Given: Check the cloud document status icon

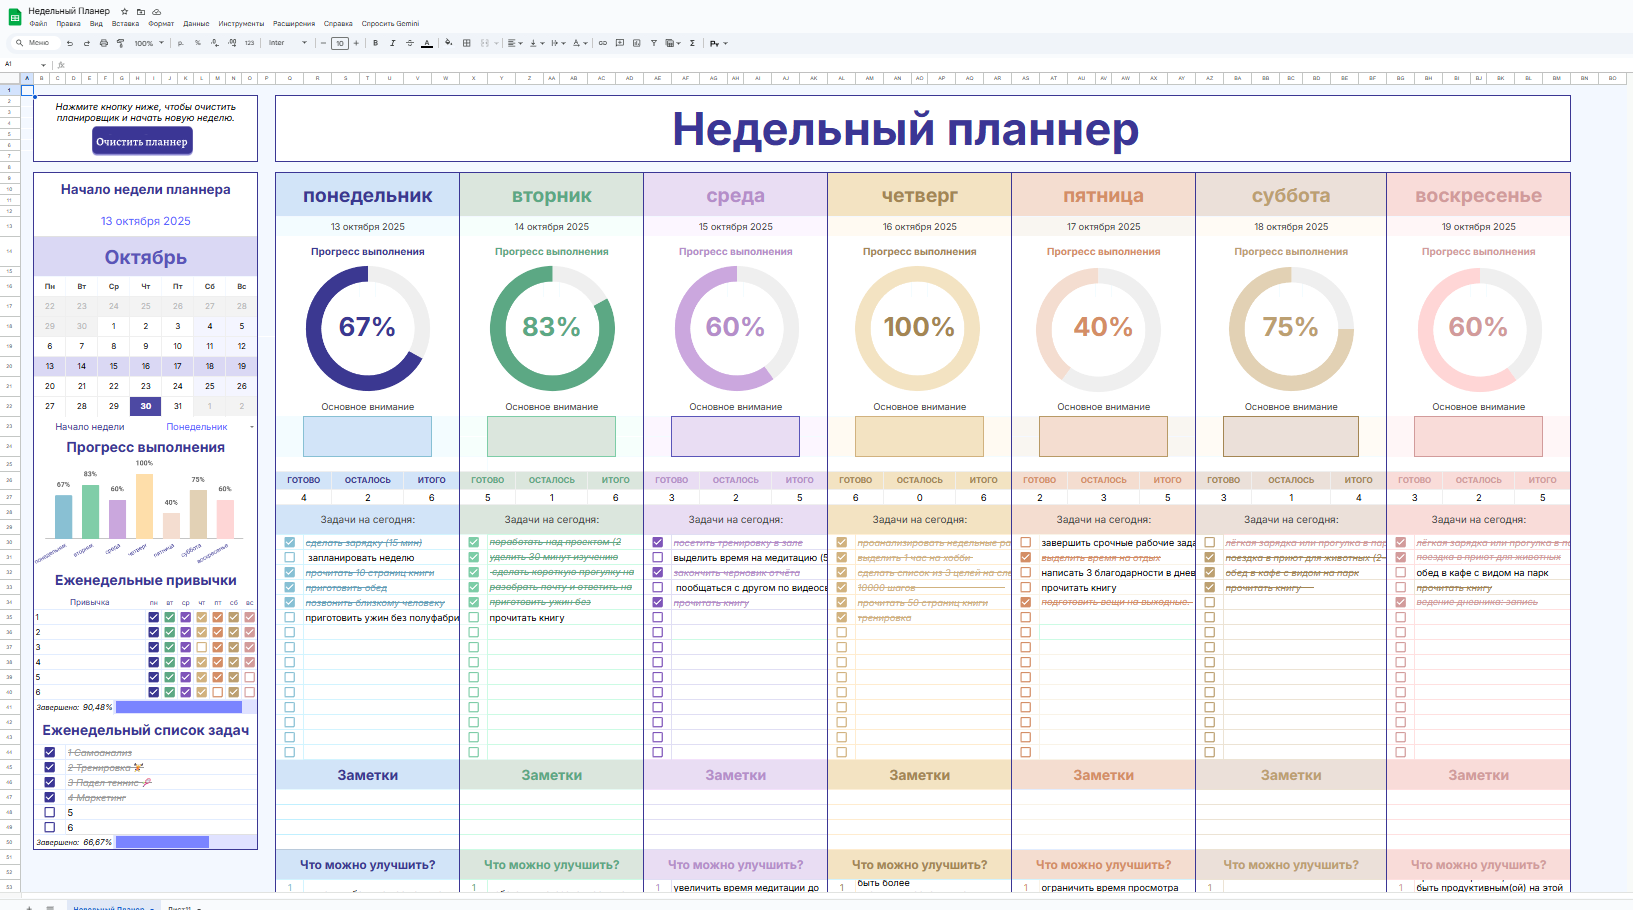Looking at the screenshot, I should 156,11.
